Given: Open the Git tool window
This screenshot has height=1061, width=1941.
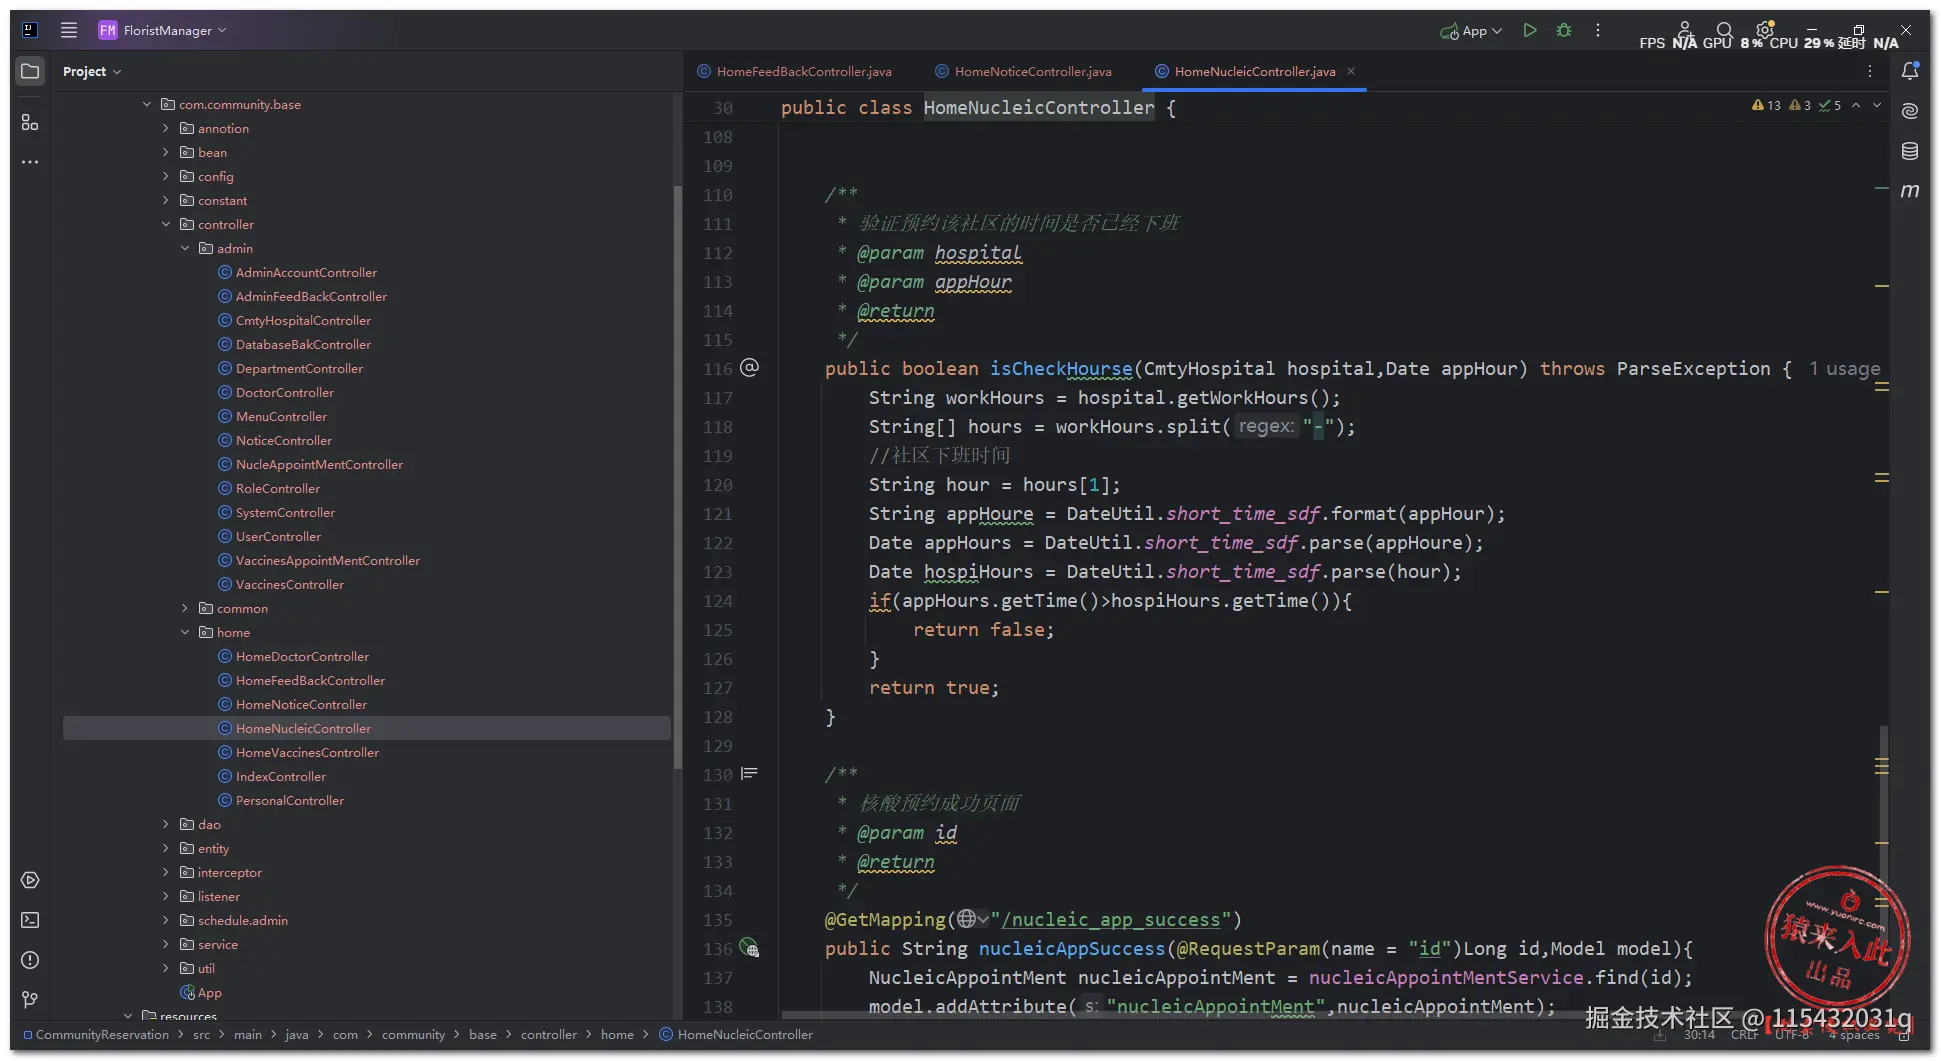Looking at the screenshot, I should (x=30, y=1000).
